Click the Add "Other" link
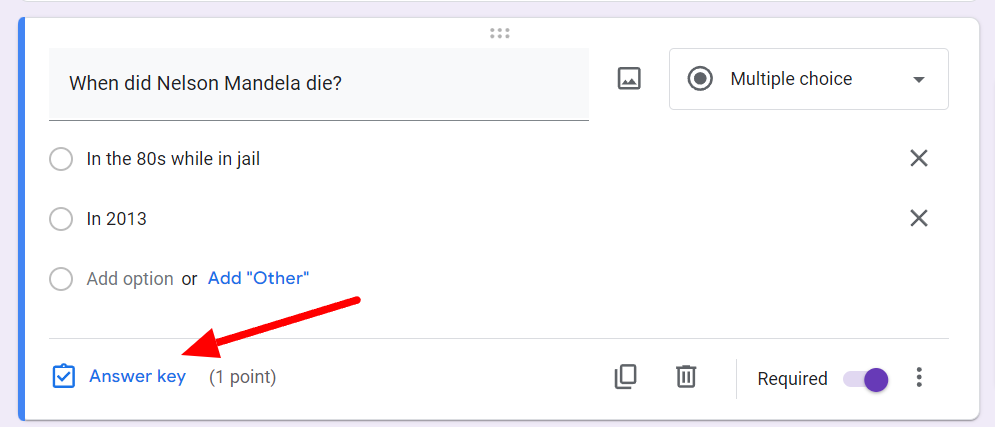This screenshot has height=427, width=995. (258, 277)
